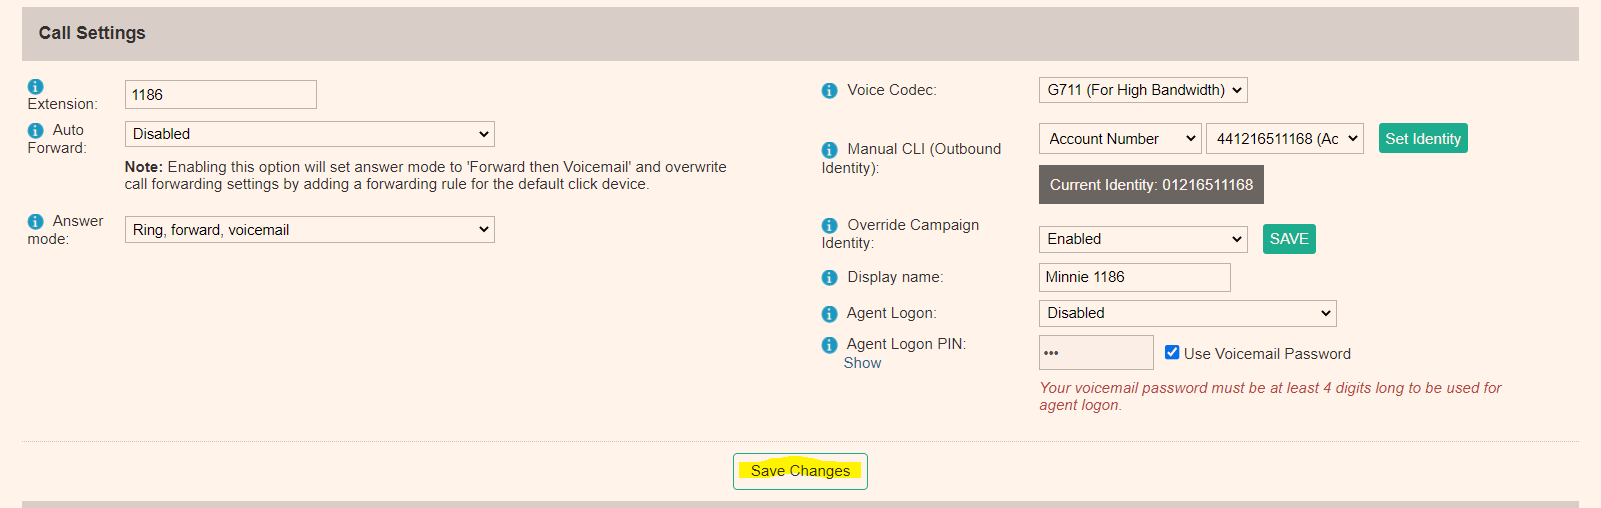
Task: Click the Set Identity button
Action: coord(1423,139)
